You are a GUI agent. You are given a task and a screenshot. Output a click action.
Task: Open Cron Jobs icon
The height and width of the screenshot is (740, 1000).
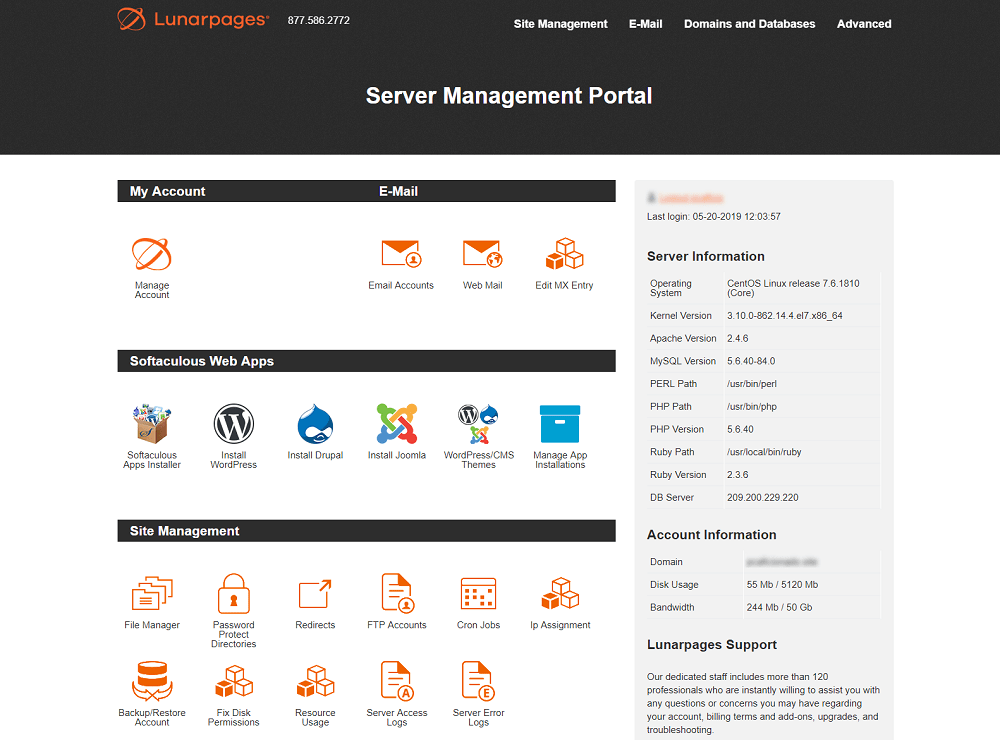[x=478, y=593]
